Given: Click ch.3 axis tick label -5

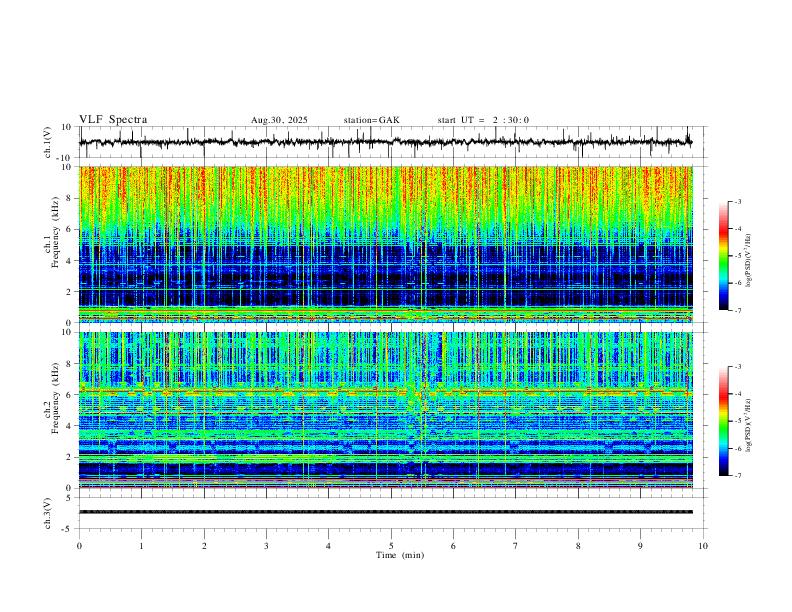Looking at the screenshot, I should click(x=68, y=529).
